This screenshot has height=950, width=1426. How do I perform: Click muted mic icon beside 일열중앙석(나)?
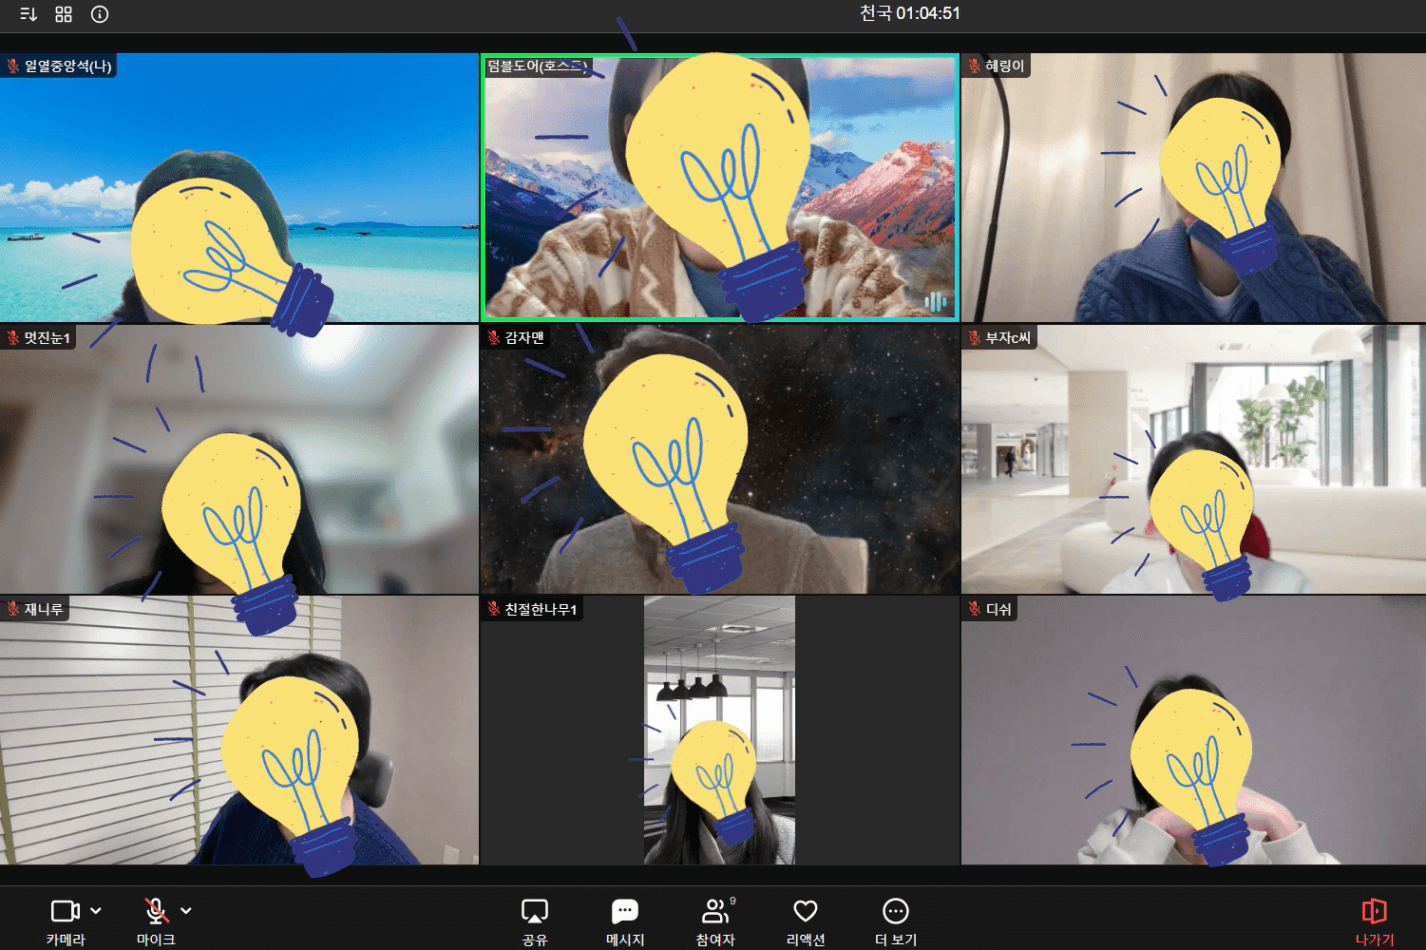coord(13,66)
